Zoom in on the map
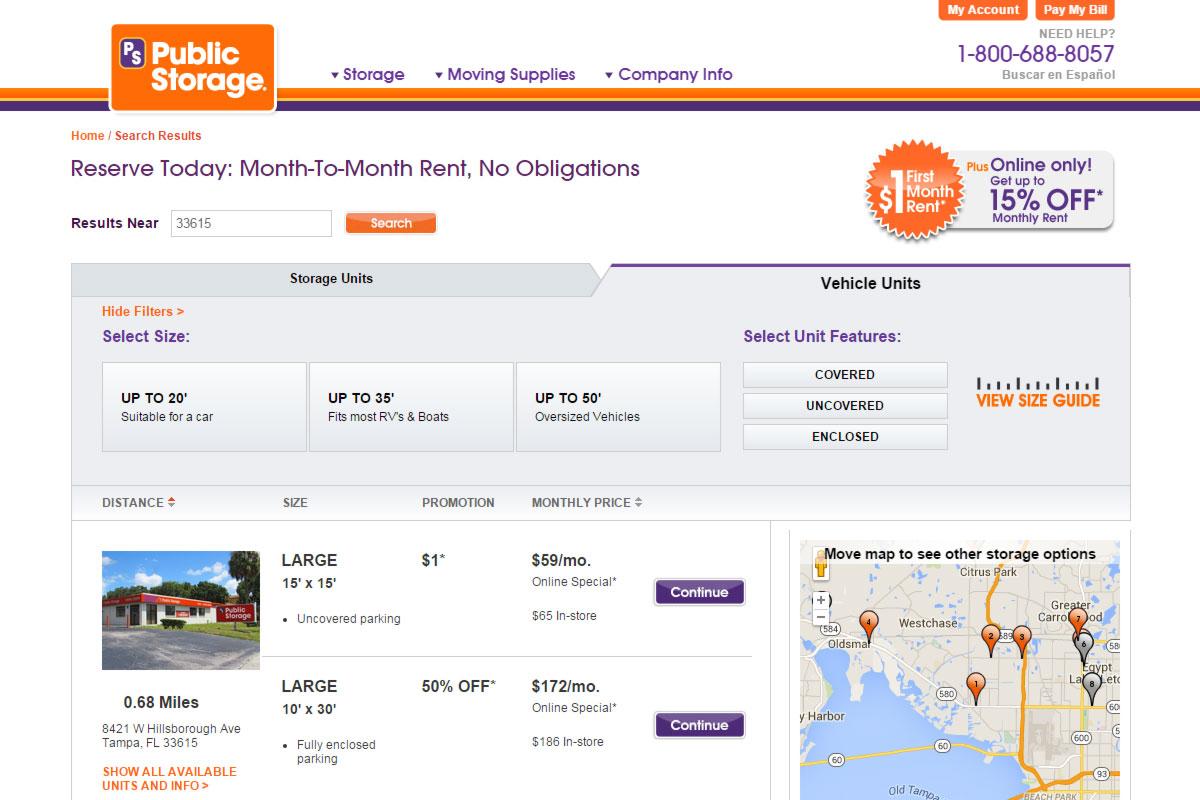The height and width of the screenshot is (800, 1200). (821, 600)
